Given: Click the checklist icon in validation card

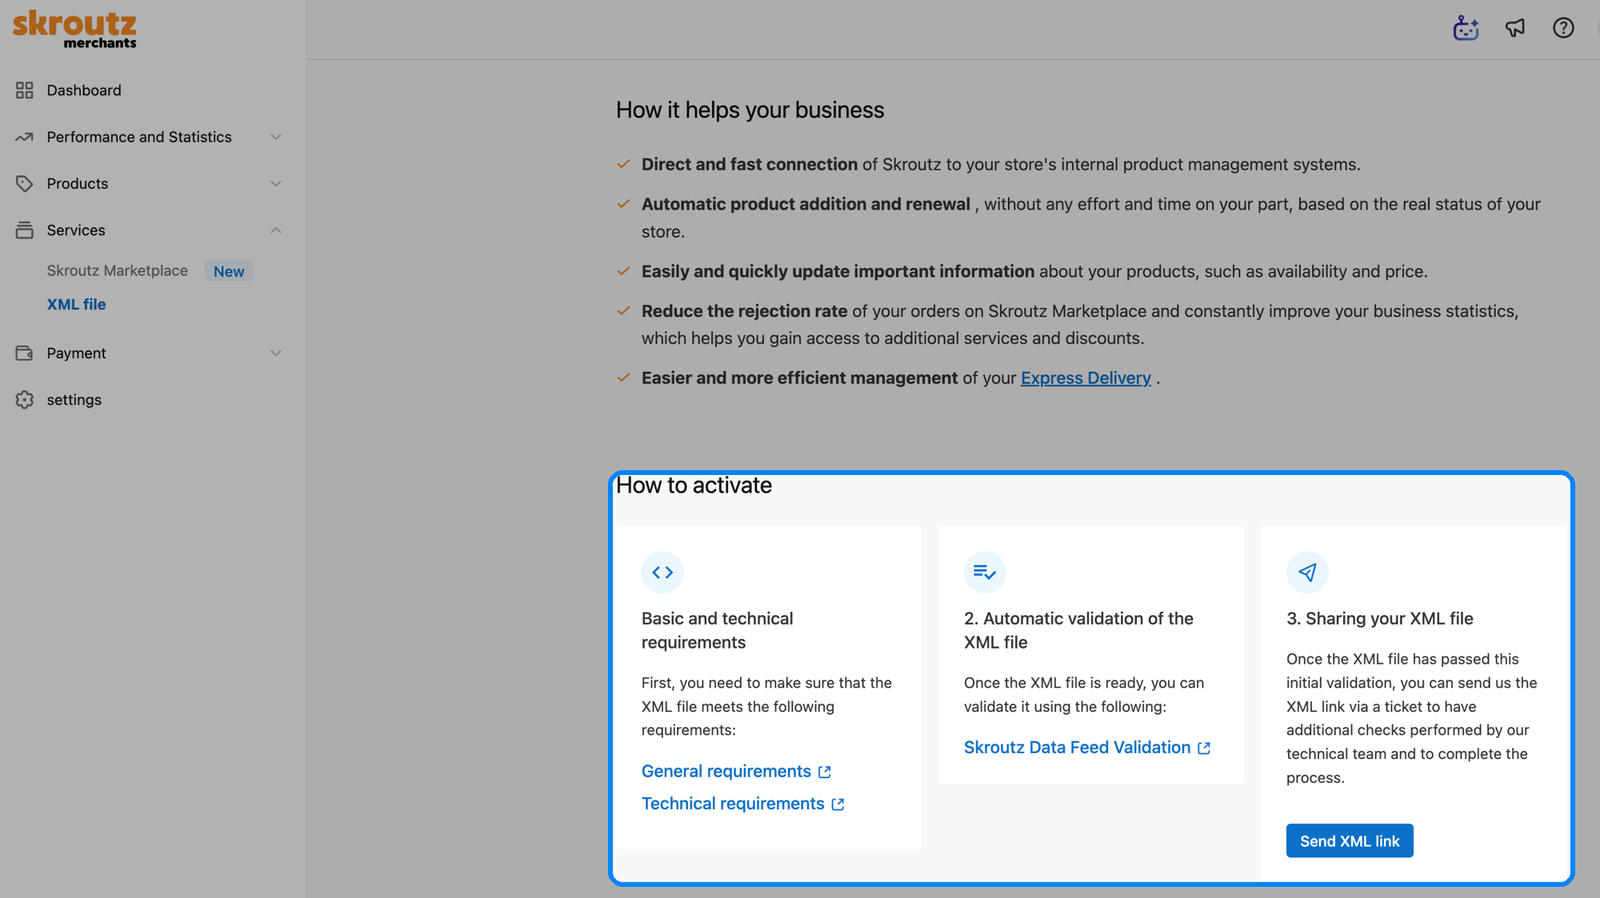Looking at the screenshot, I should (985, 572).
